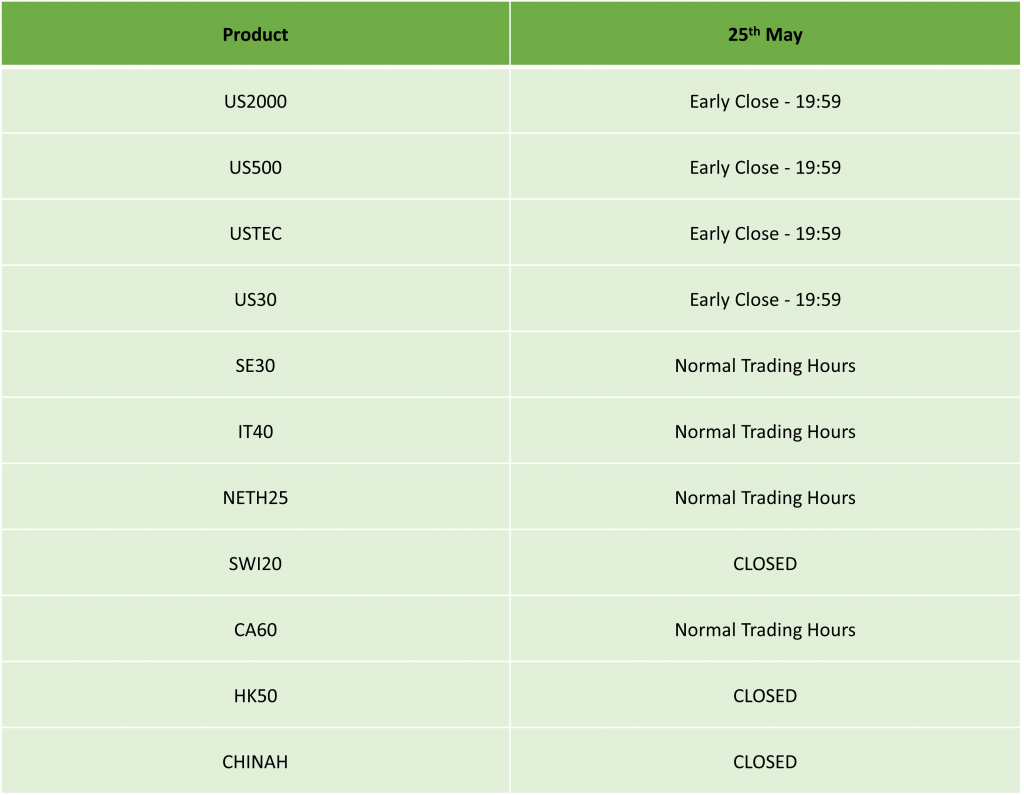Click the 25th May column header
Image resolution: width=1024 pixels, height=795 pixels.
click(x=765, y=35)
